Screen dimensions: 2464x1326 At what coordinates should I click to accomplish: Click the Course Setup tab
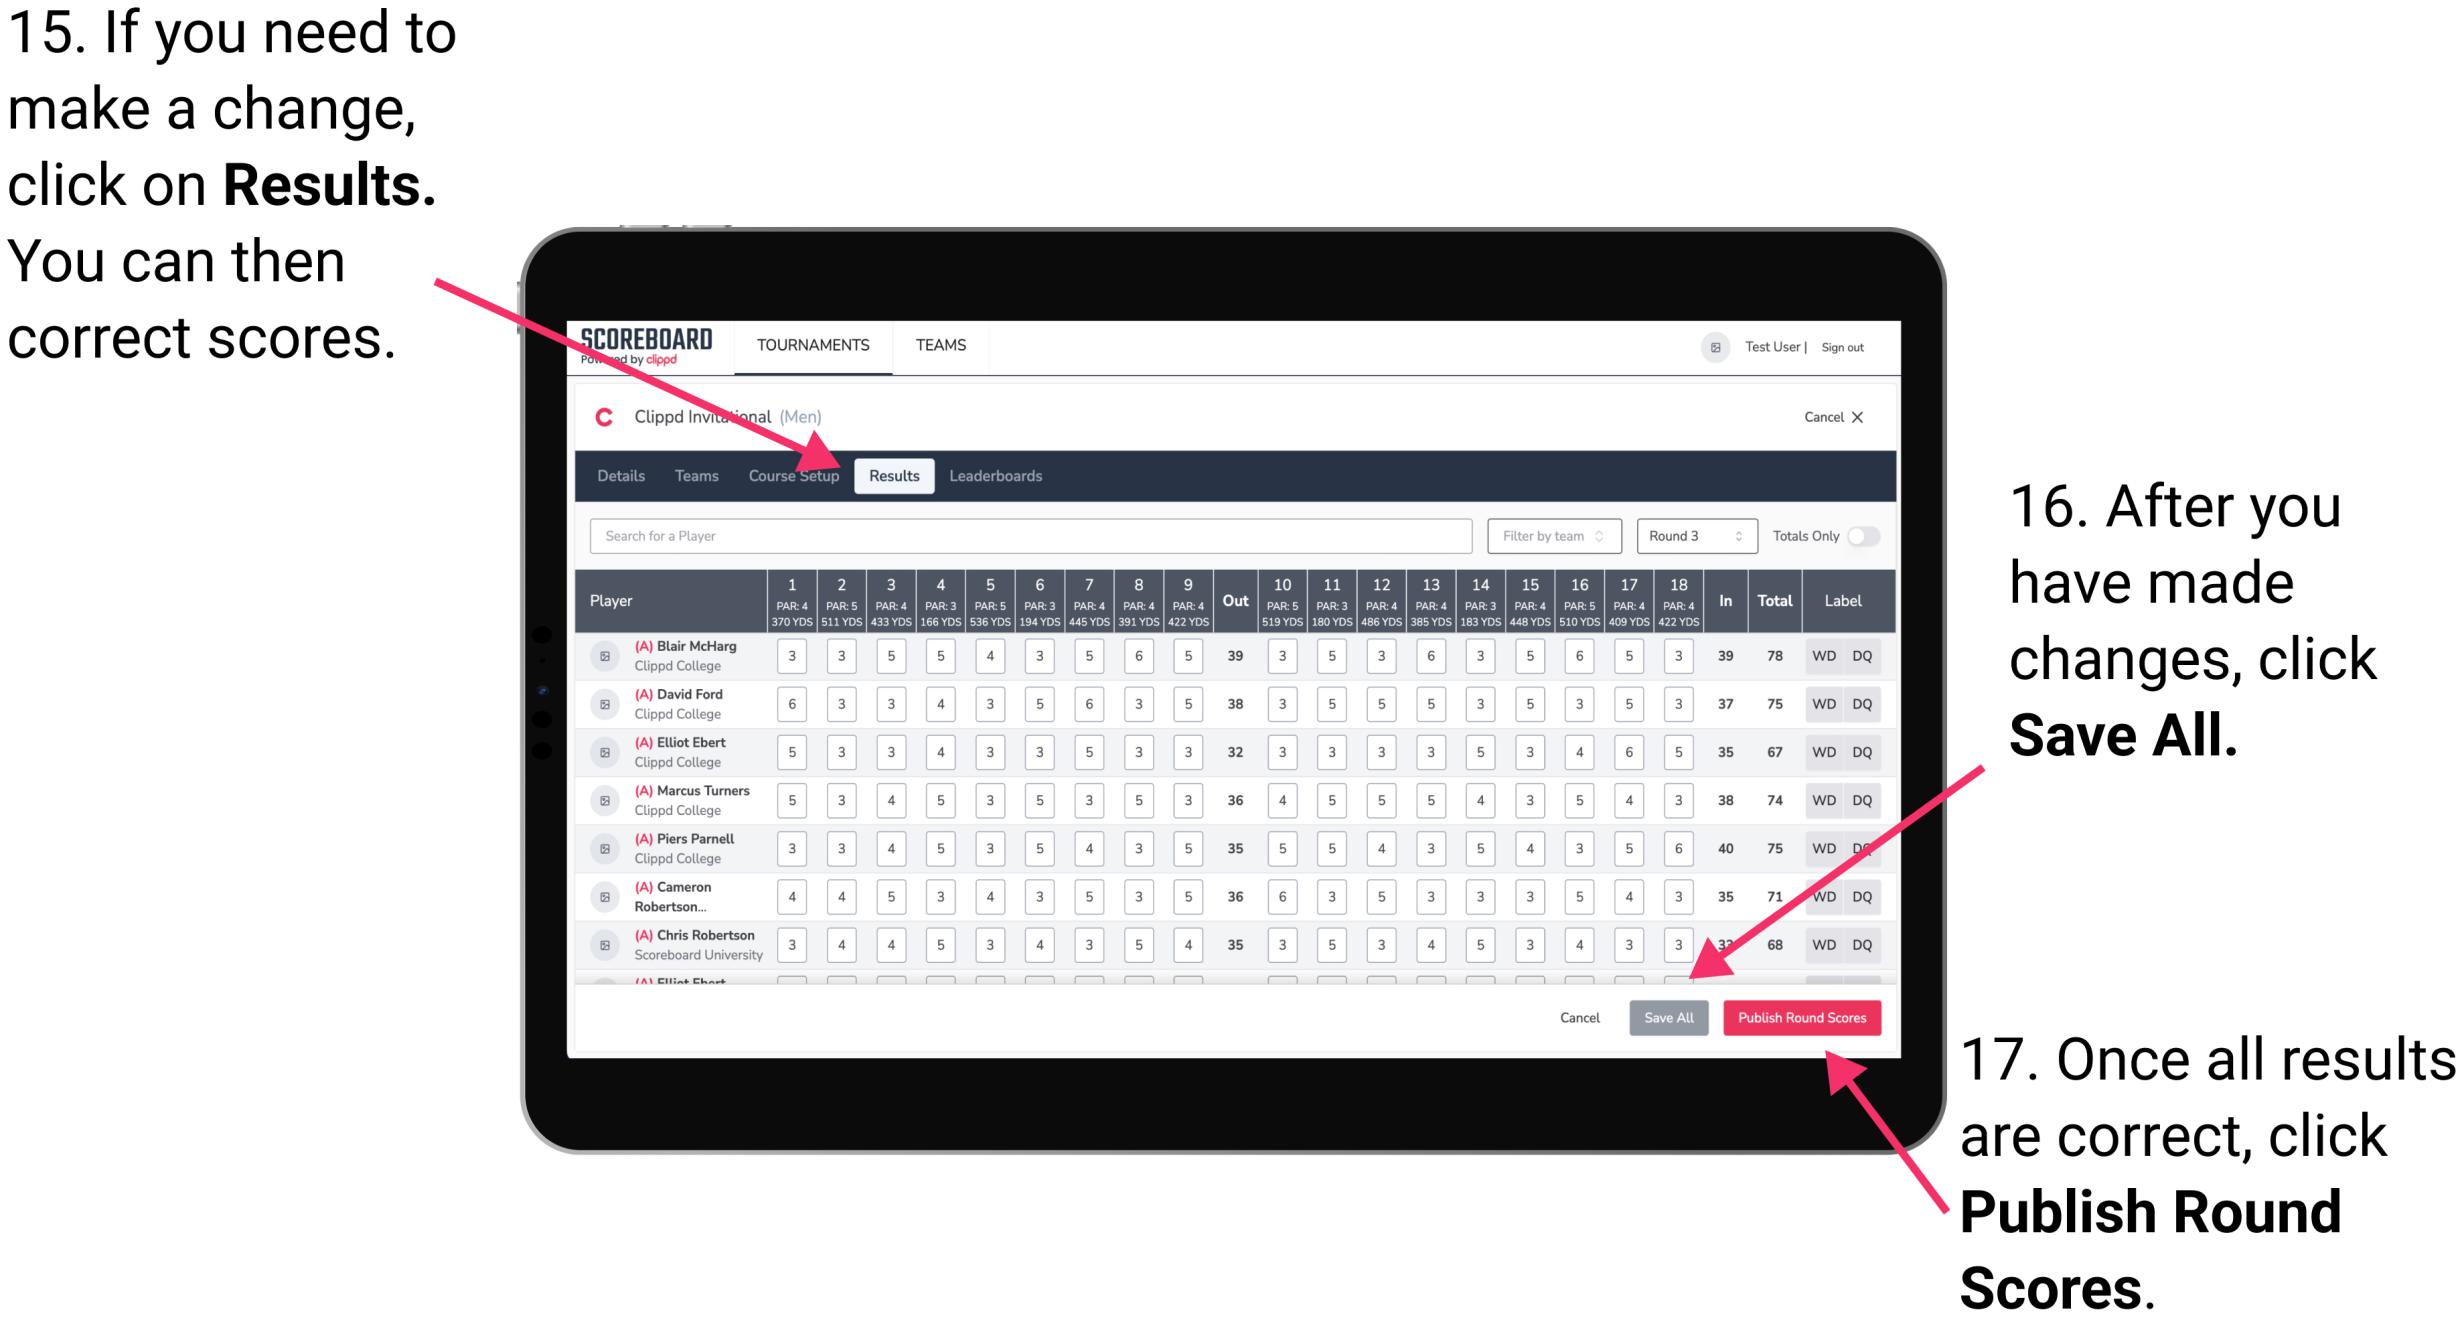[794, 475]
